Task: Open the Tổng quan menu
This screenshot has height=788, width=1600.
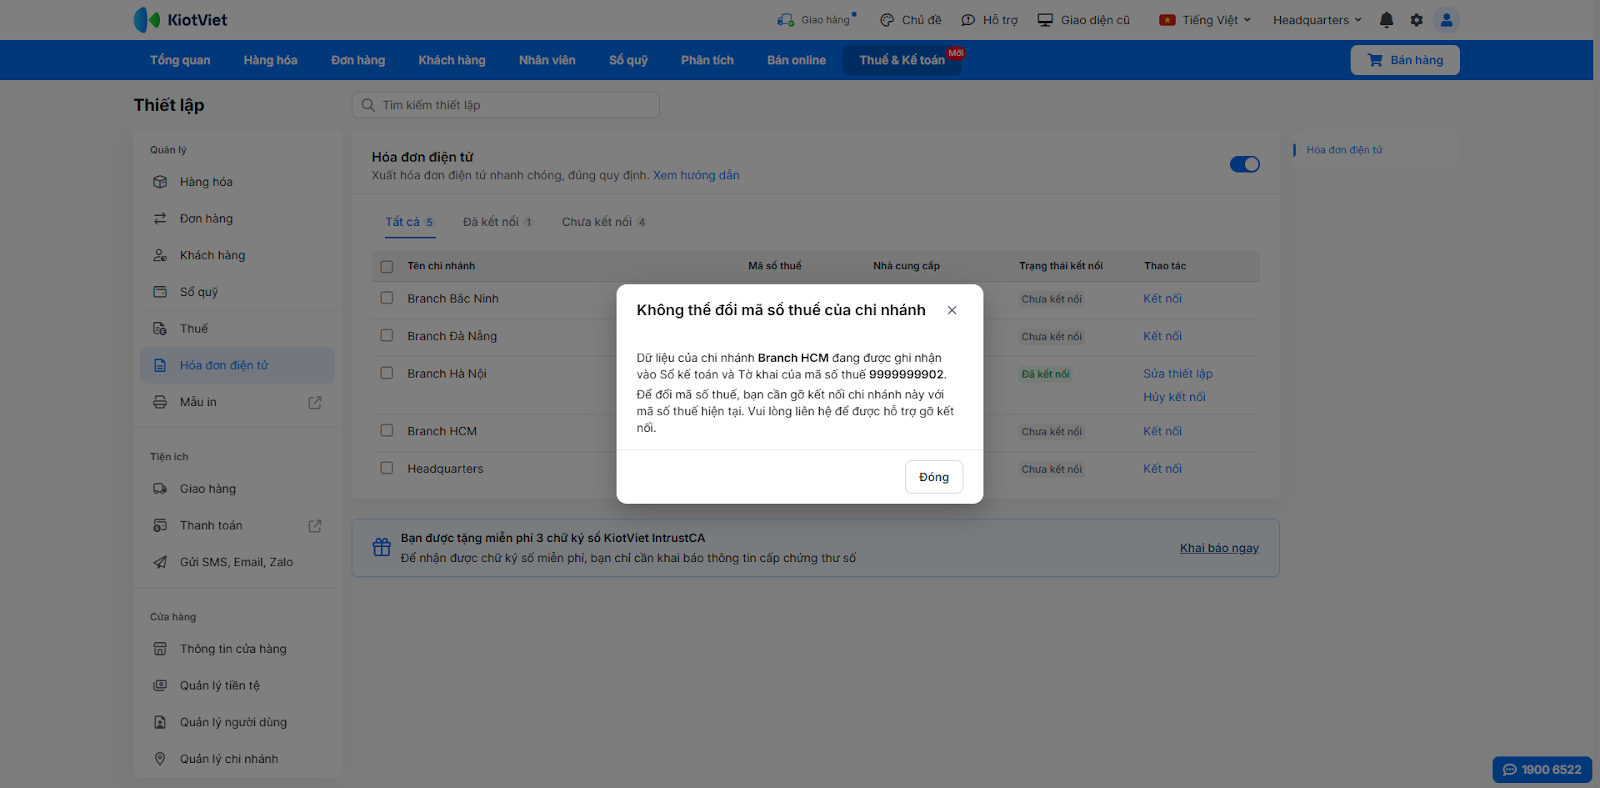Action: coord(180,60)
